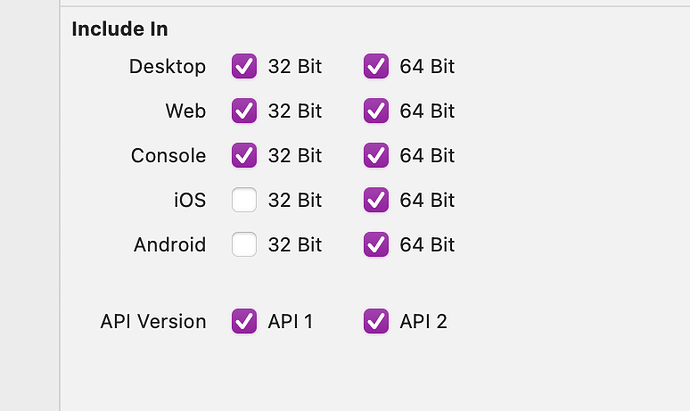Screen dimensions: 690x411
Task: Uncheck Desktop 64 Bit checkbox
Action: (x=376, y=67)
